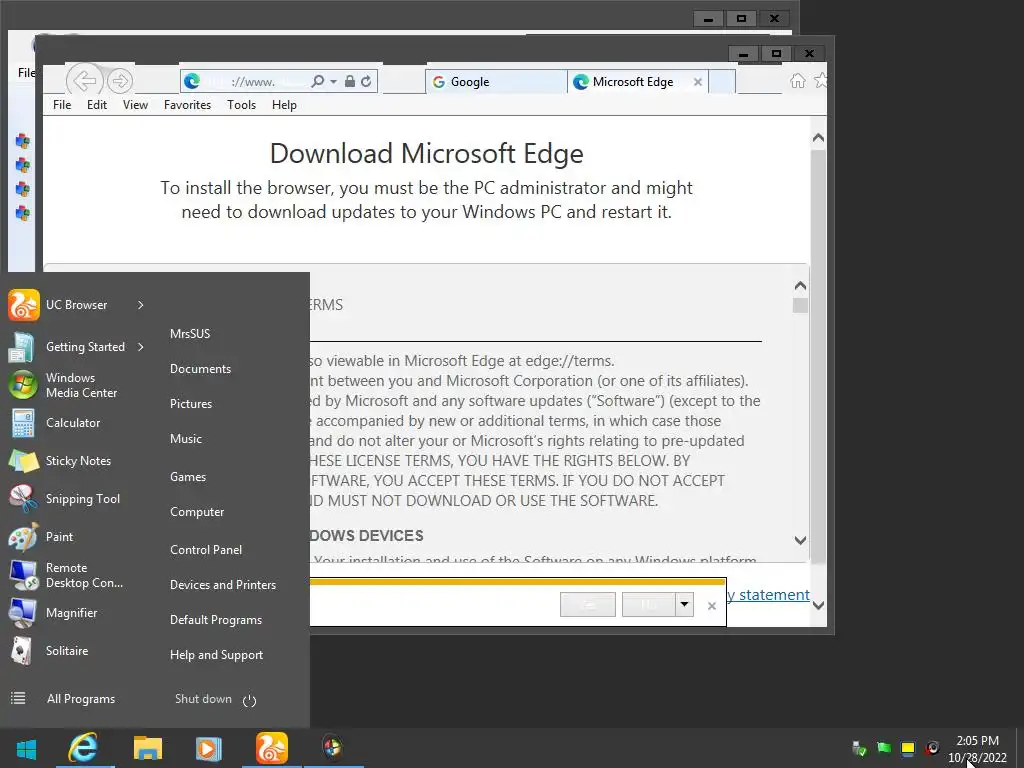Open Default Programs
The height and width of the screenshot is (768, 1024).
[216, 620]
